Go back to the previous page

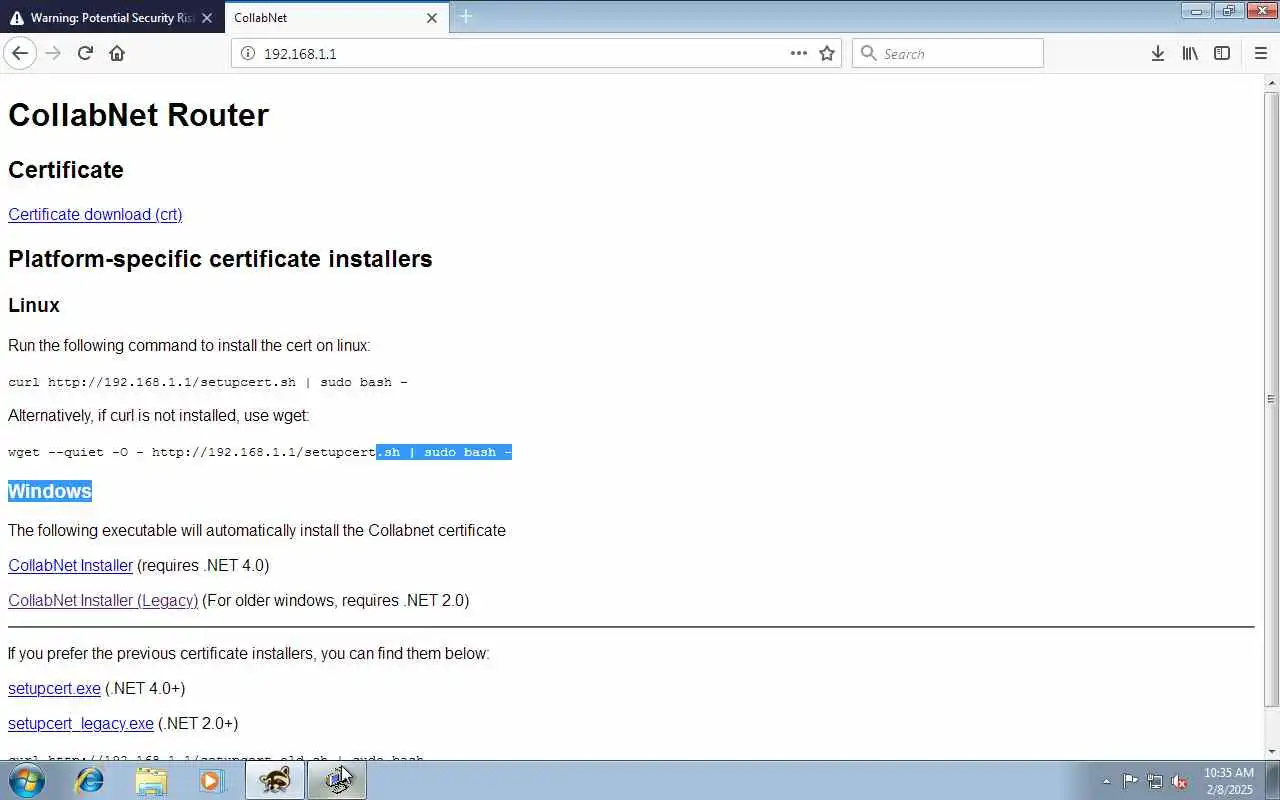pyautogui.click(x=20, y=53)
